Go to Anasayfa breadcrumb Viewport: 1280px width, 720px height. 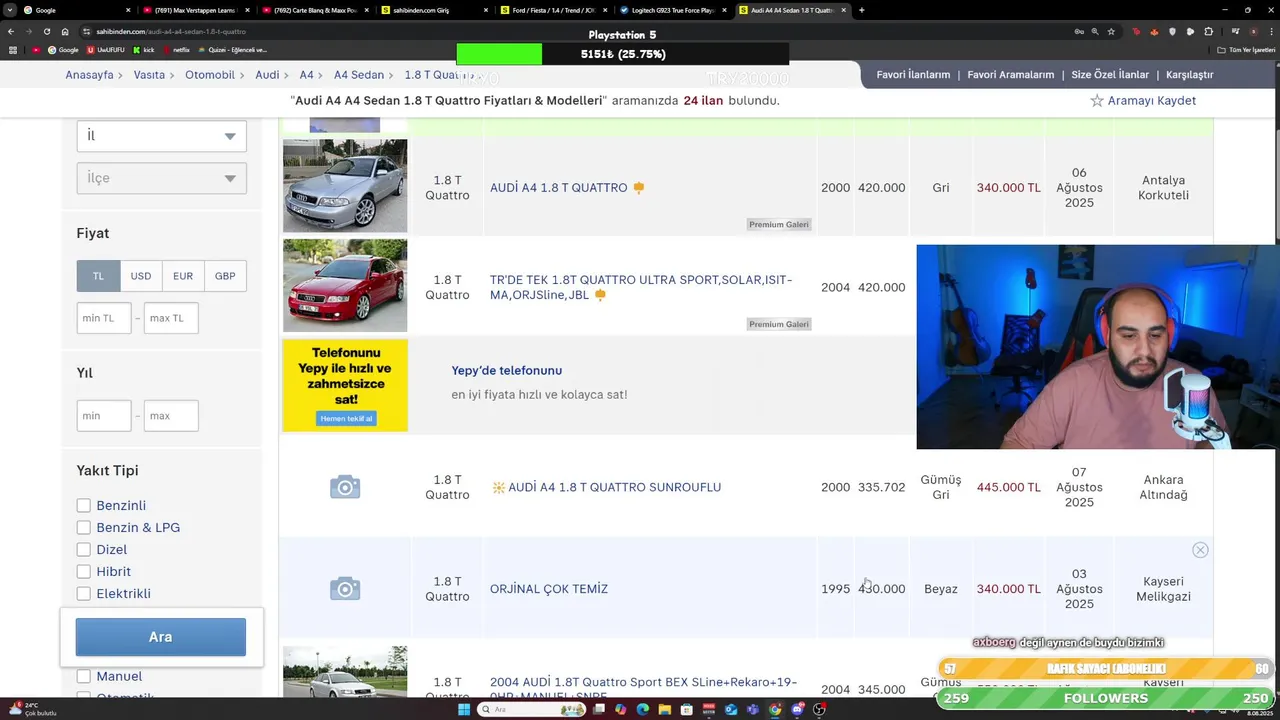89,75
